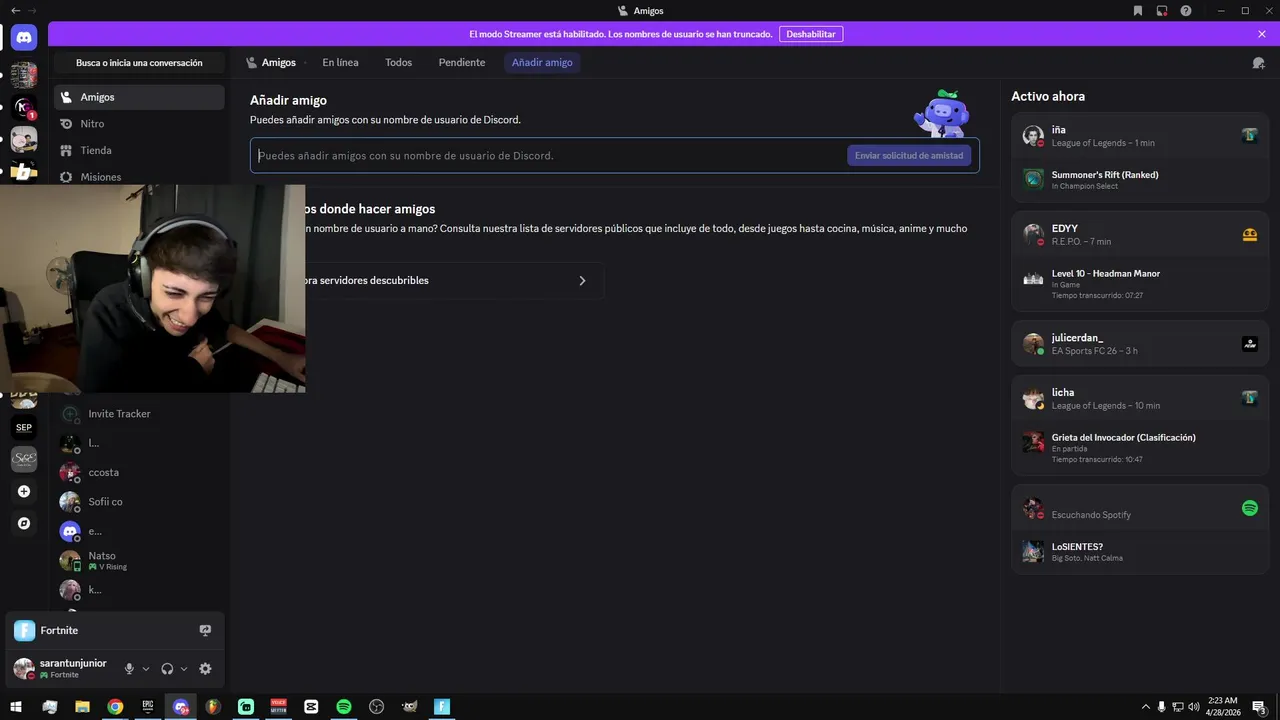This screenshot has width=1280, height=720.
Task: Open the discover servers compass icon
Action: [x=24, y=523]
